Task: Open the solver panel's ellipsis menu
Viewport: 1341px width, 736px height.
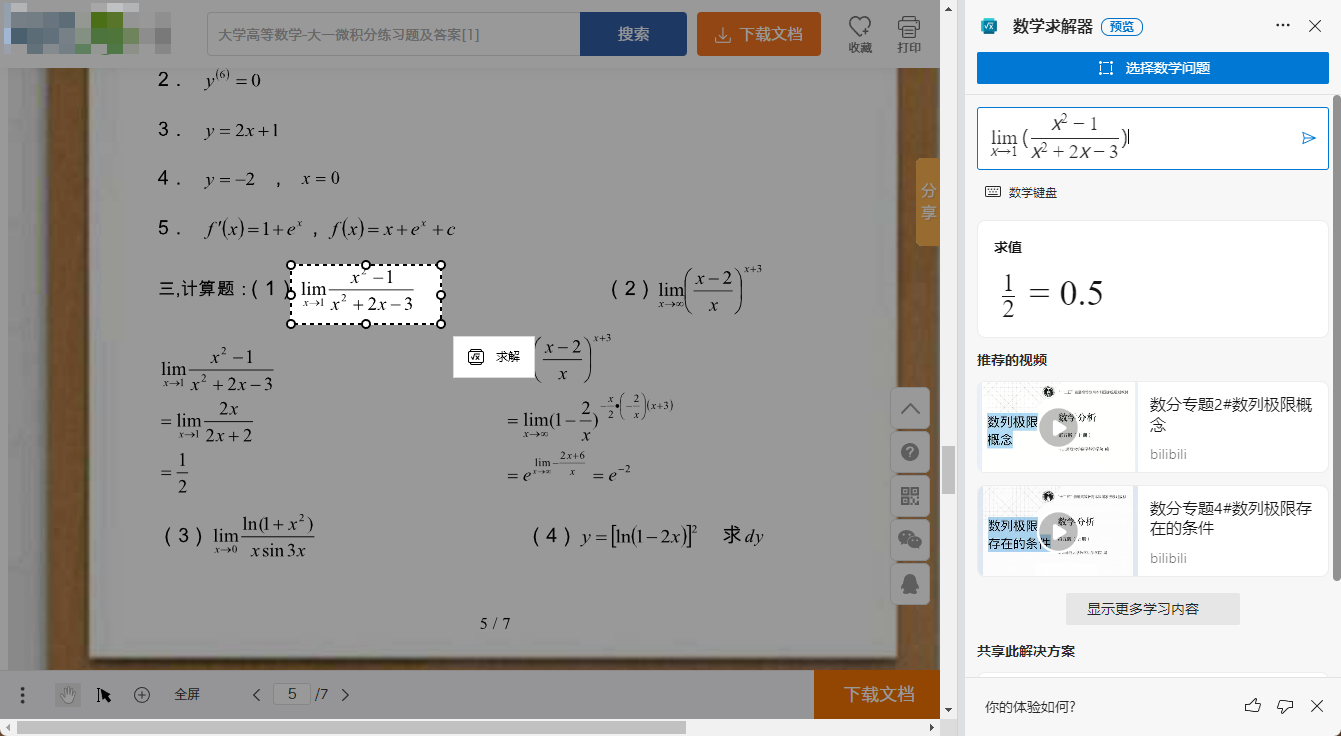Action: [x=1283, y=26]
